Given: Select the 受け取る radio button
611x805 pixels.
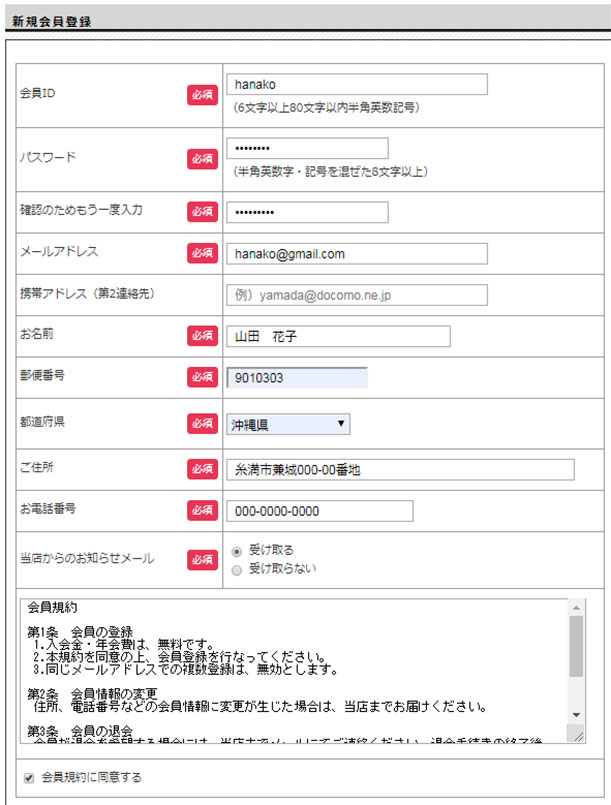Looking at the screenshot, I should [237, 552].
